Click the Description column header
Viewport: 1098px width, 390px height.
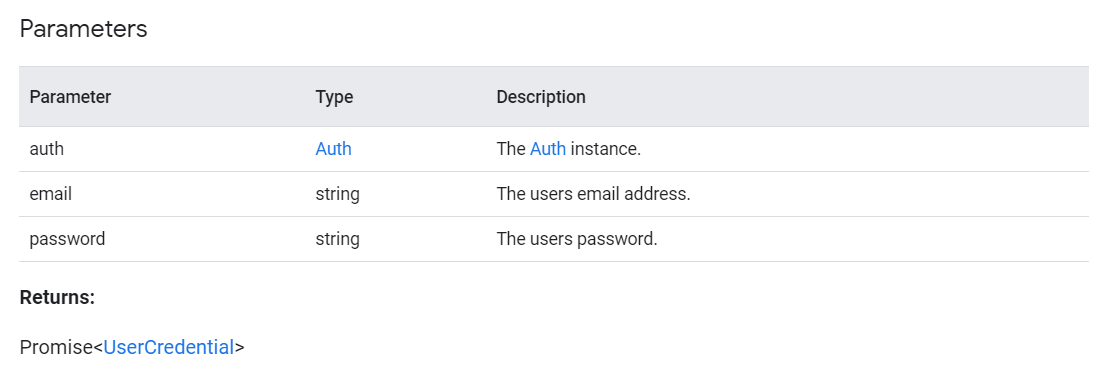[541, 97]
